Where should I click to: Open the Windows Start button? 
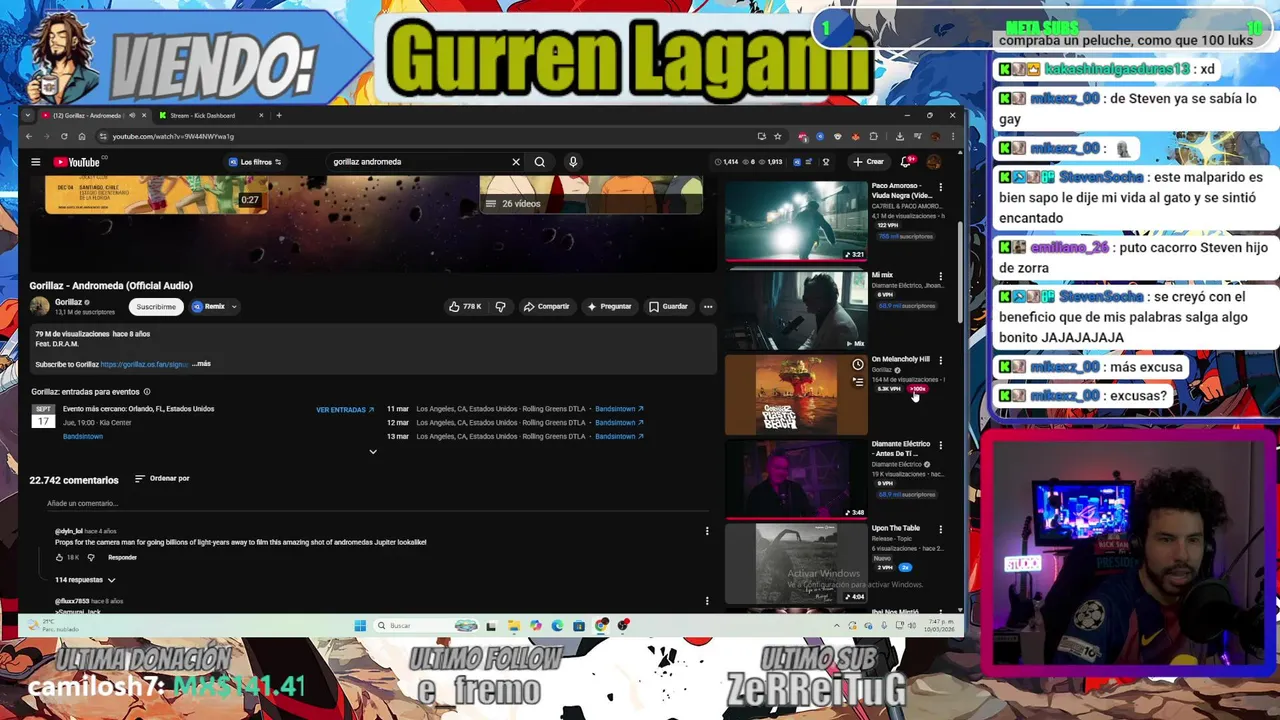[x=360, y=626]
